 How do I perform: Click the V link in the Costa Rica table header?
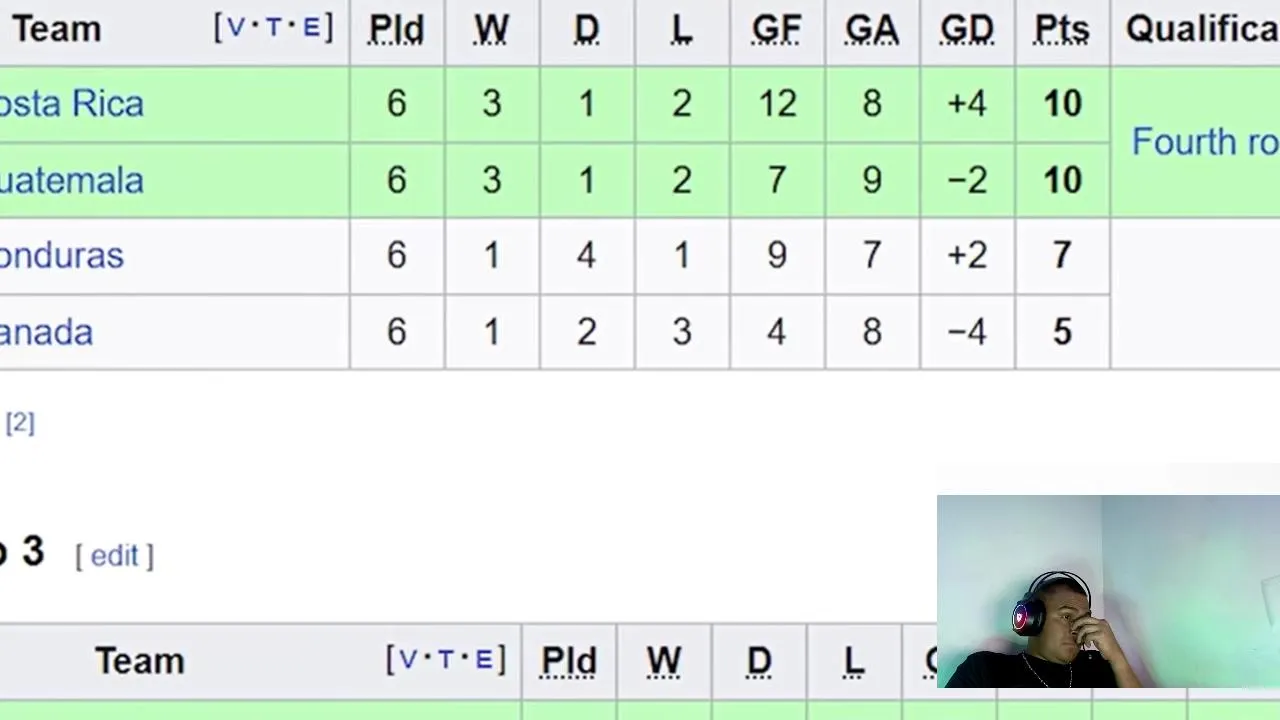pyautogui.click(x=236, y=28)
